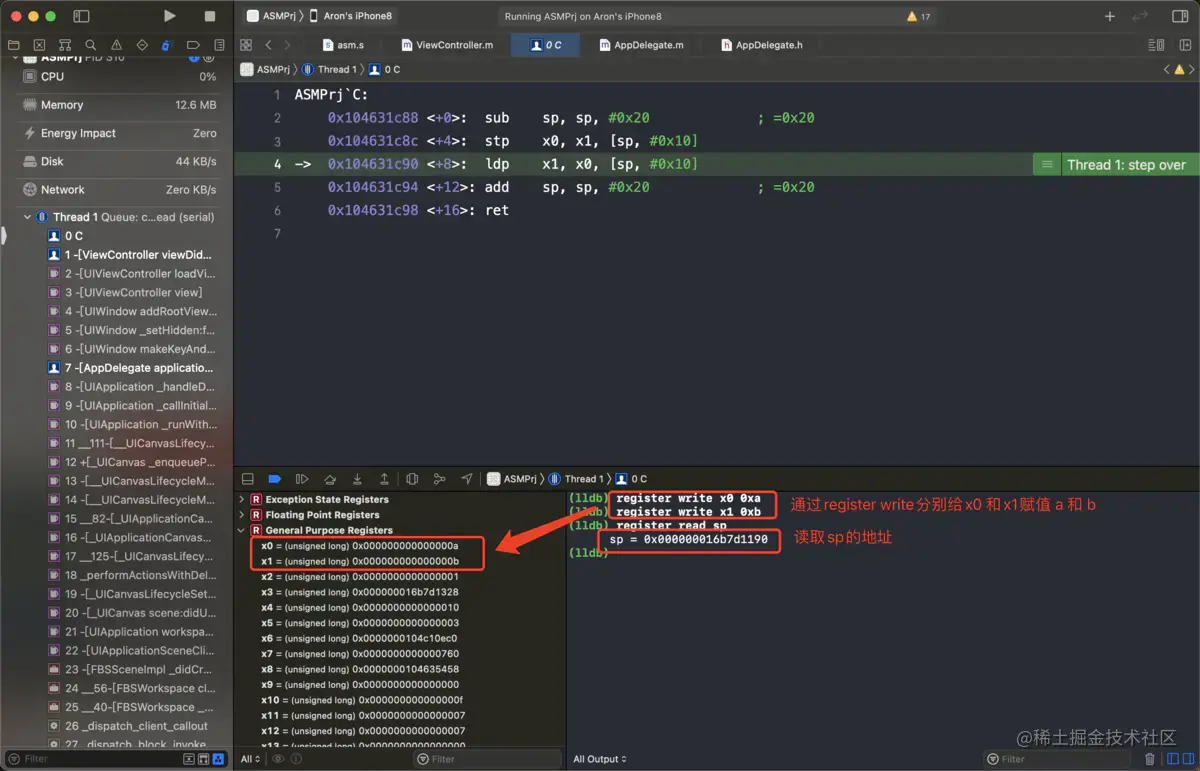
Task: Open the Symbol navigator
Action: [x=65, y=45]
